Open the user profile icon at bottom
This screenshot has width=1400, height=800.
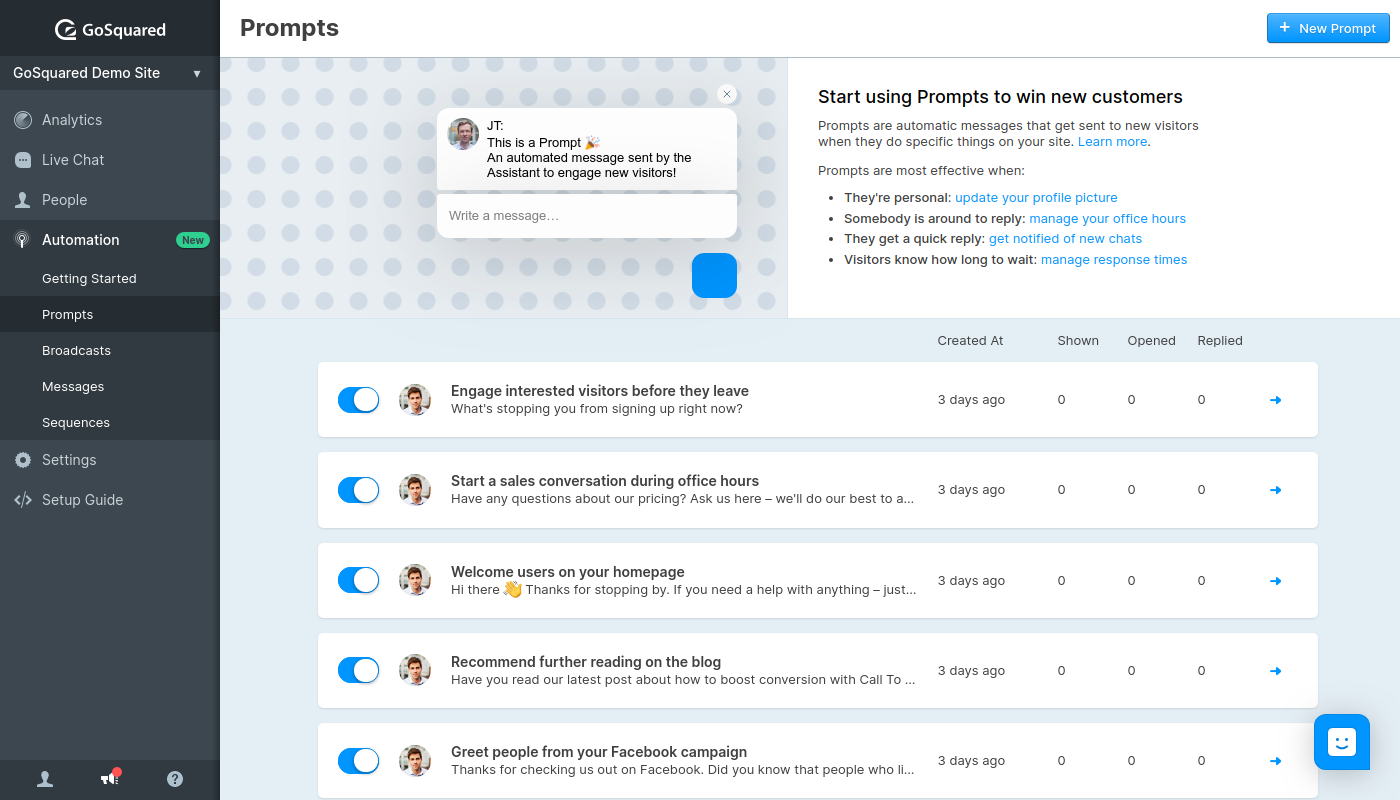(45, 779)
